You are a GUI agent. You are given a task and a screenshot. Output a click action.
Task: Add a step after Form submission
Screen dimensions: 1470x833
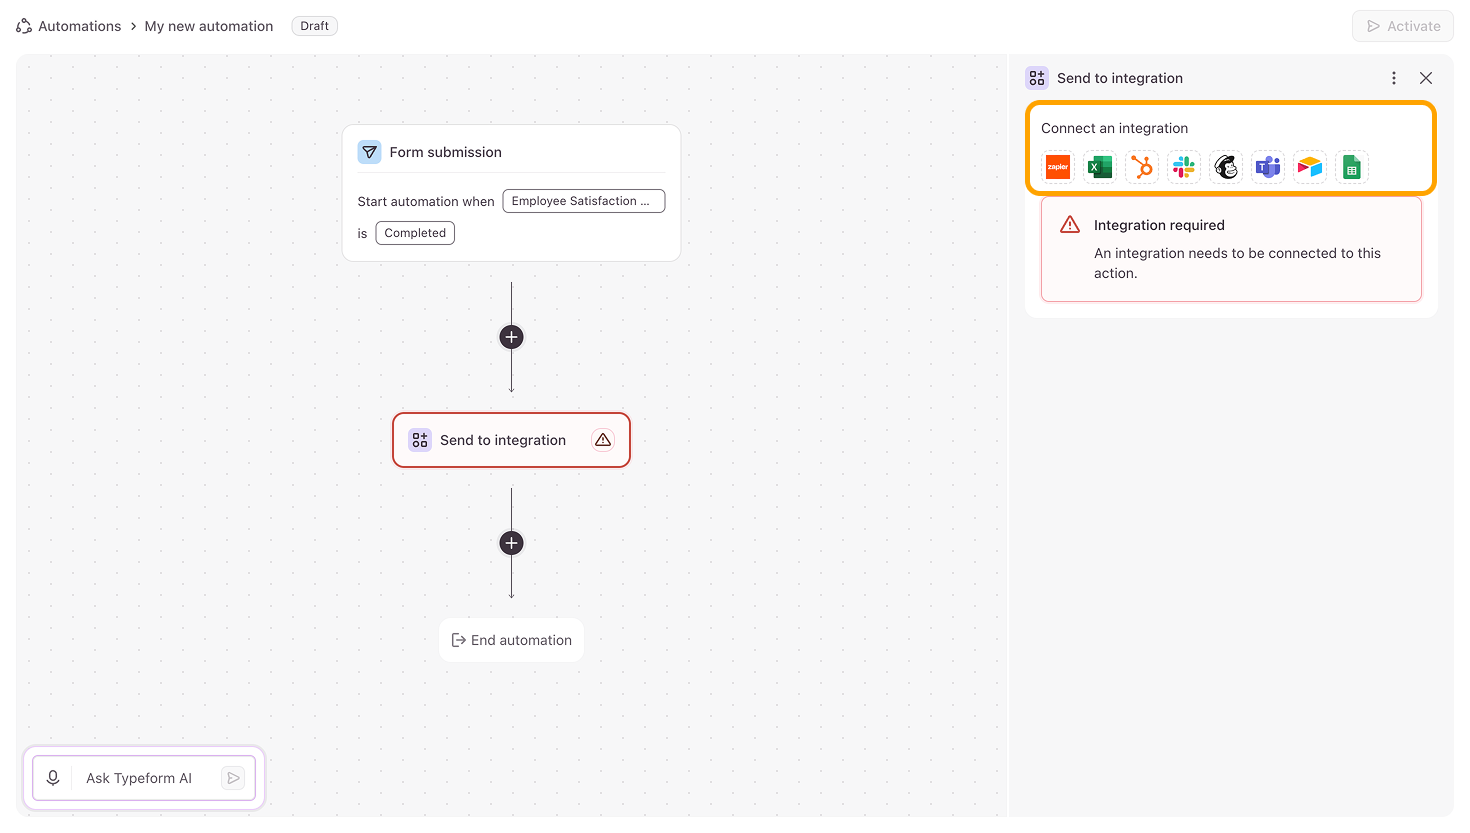pos(511,337)
